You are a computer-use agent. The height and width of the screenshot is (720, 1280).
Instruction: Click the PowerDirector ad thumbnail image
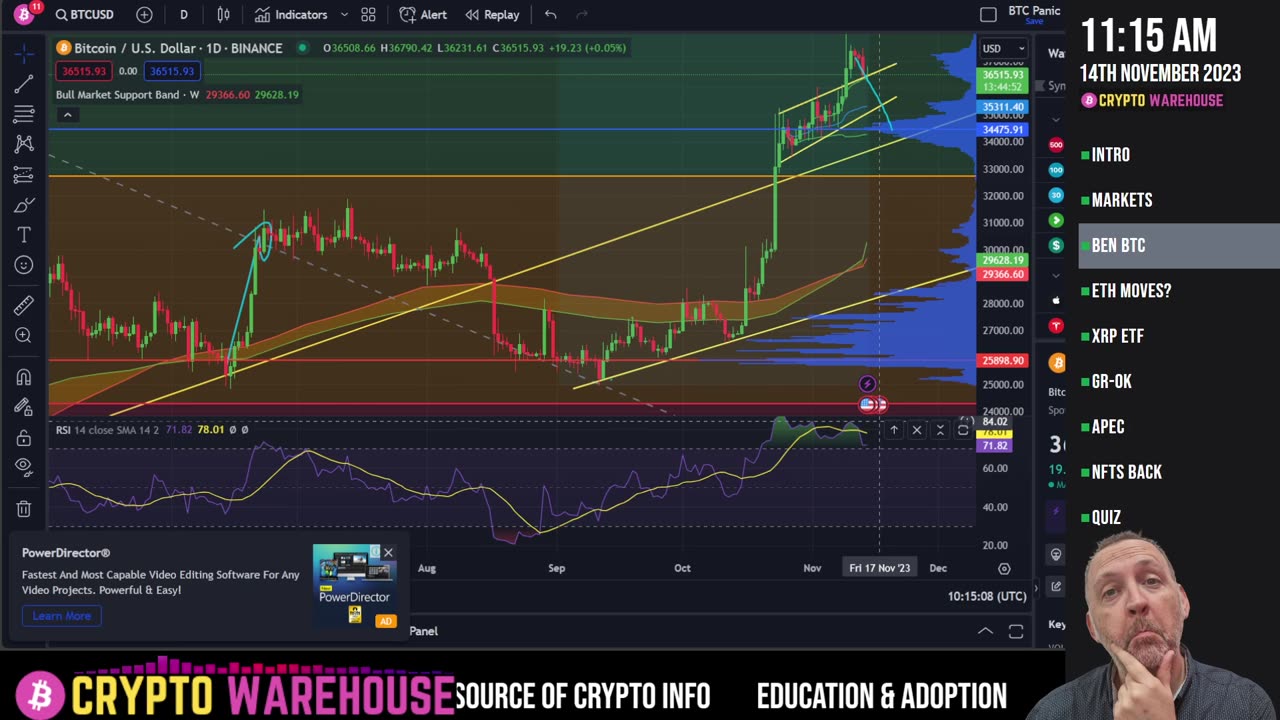coord(354,586)
